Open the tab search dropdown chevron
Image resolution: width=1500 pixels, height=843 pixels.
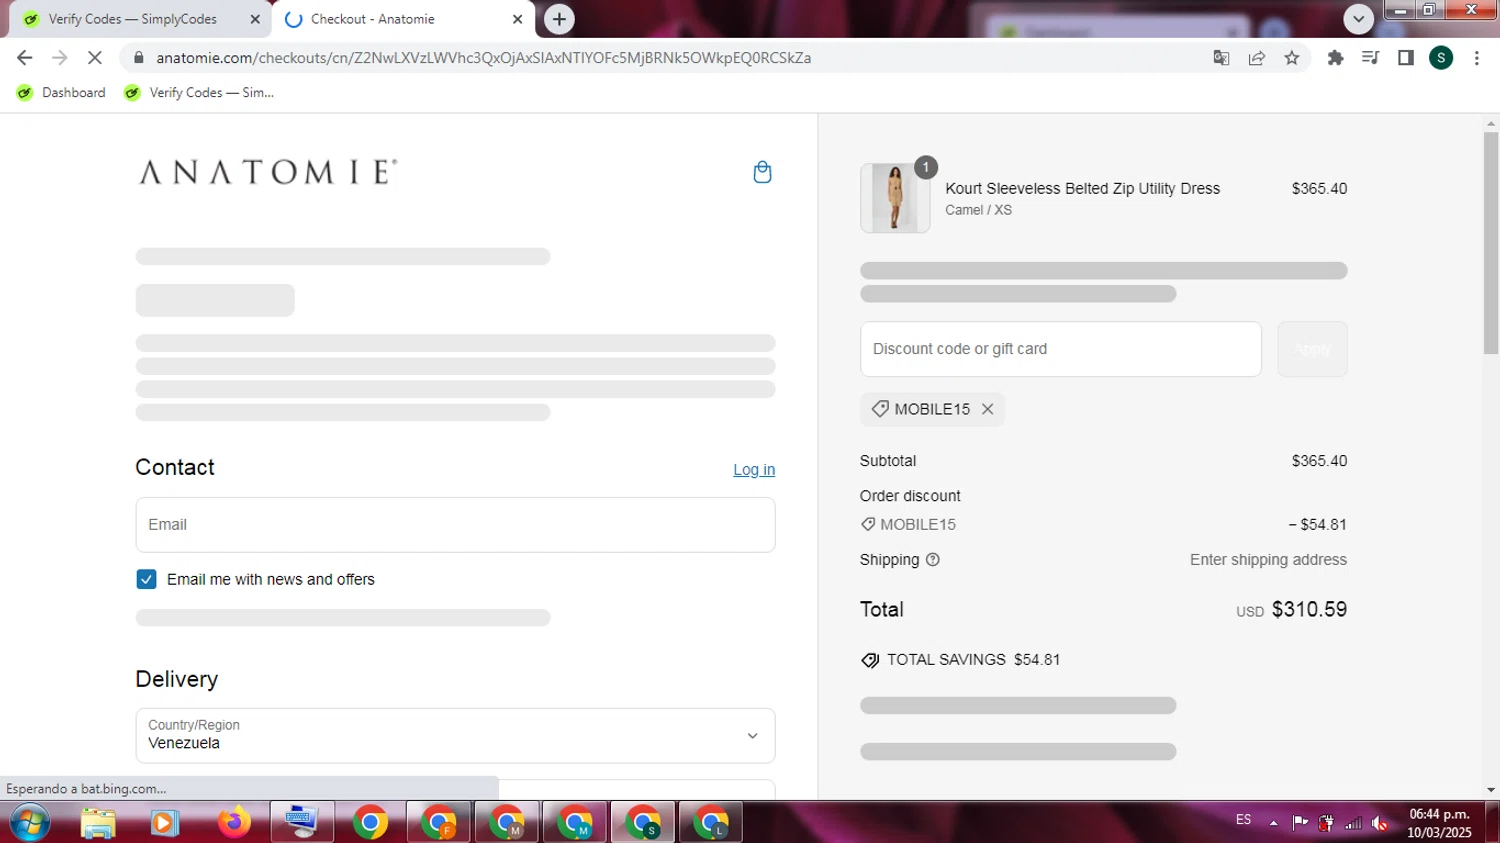(1358, 19)
